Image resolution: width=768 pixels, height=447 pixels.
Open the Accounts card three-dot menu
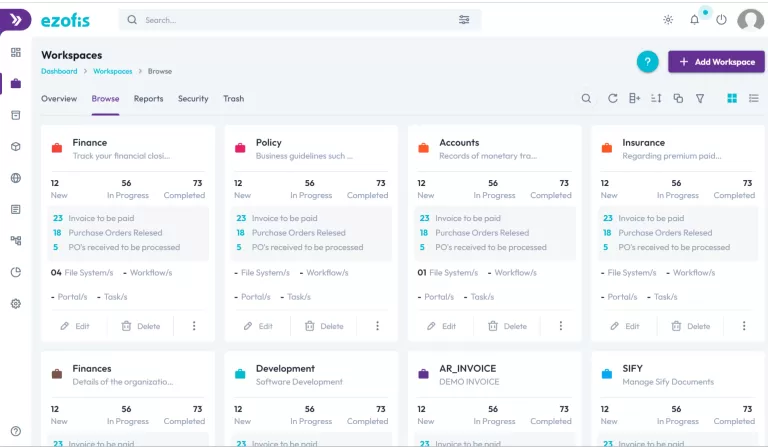pos(561,326)
